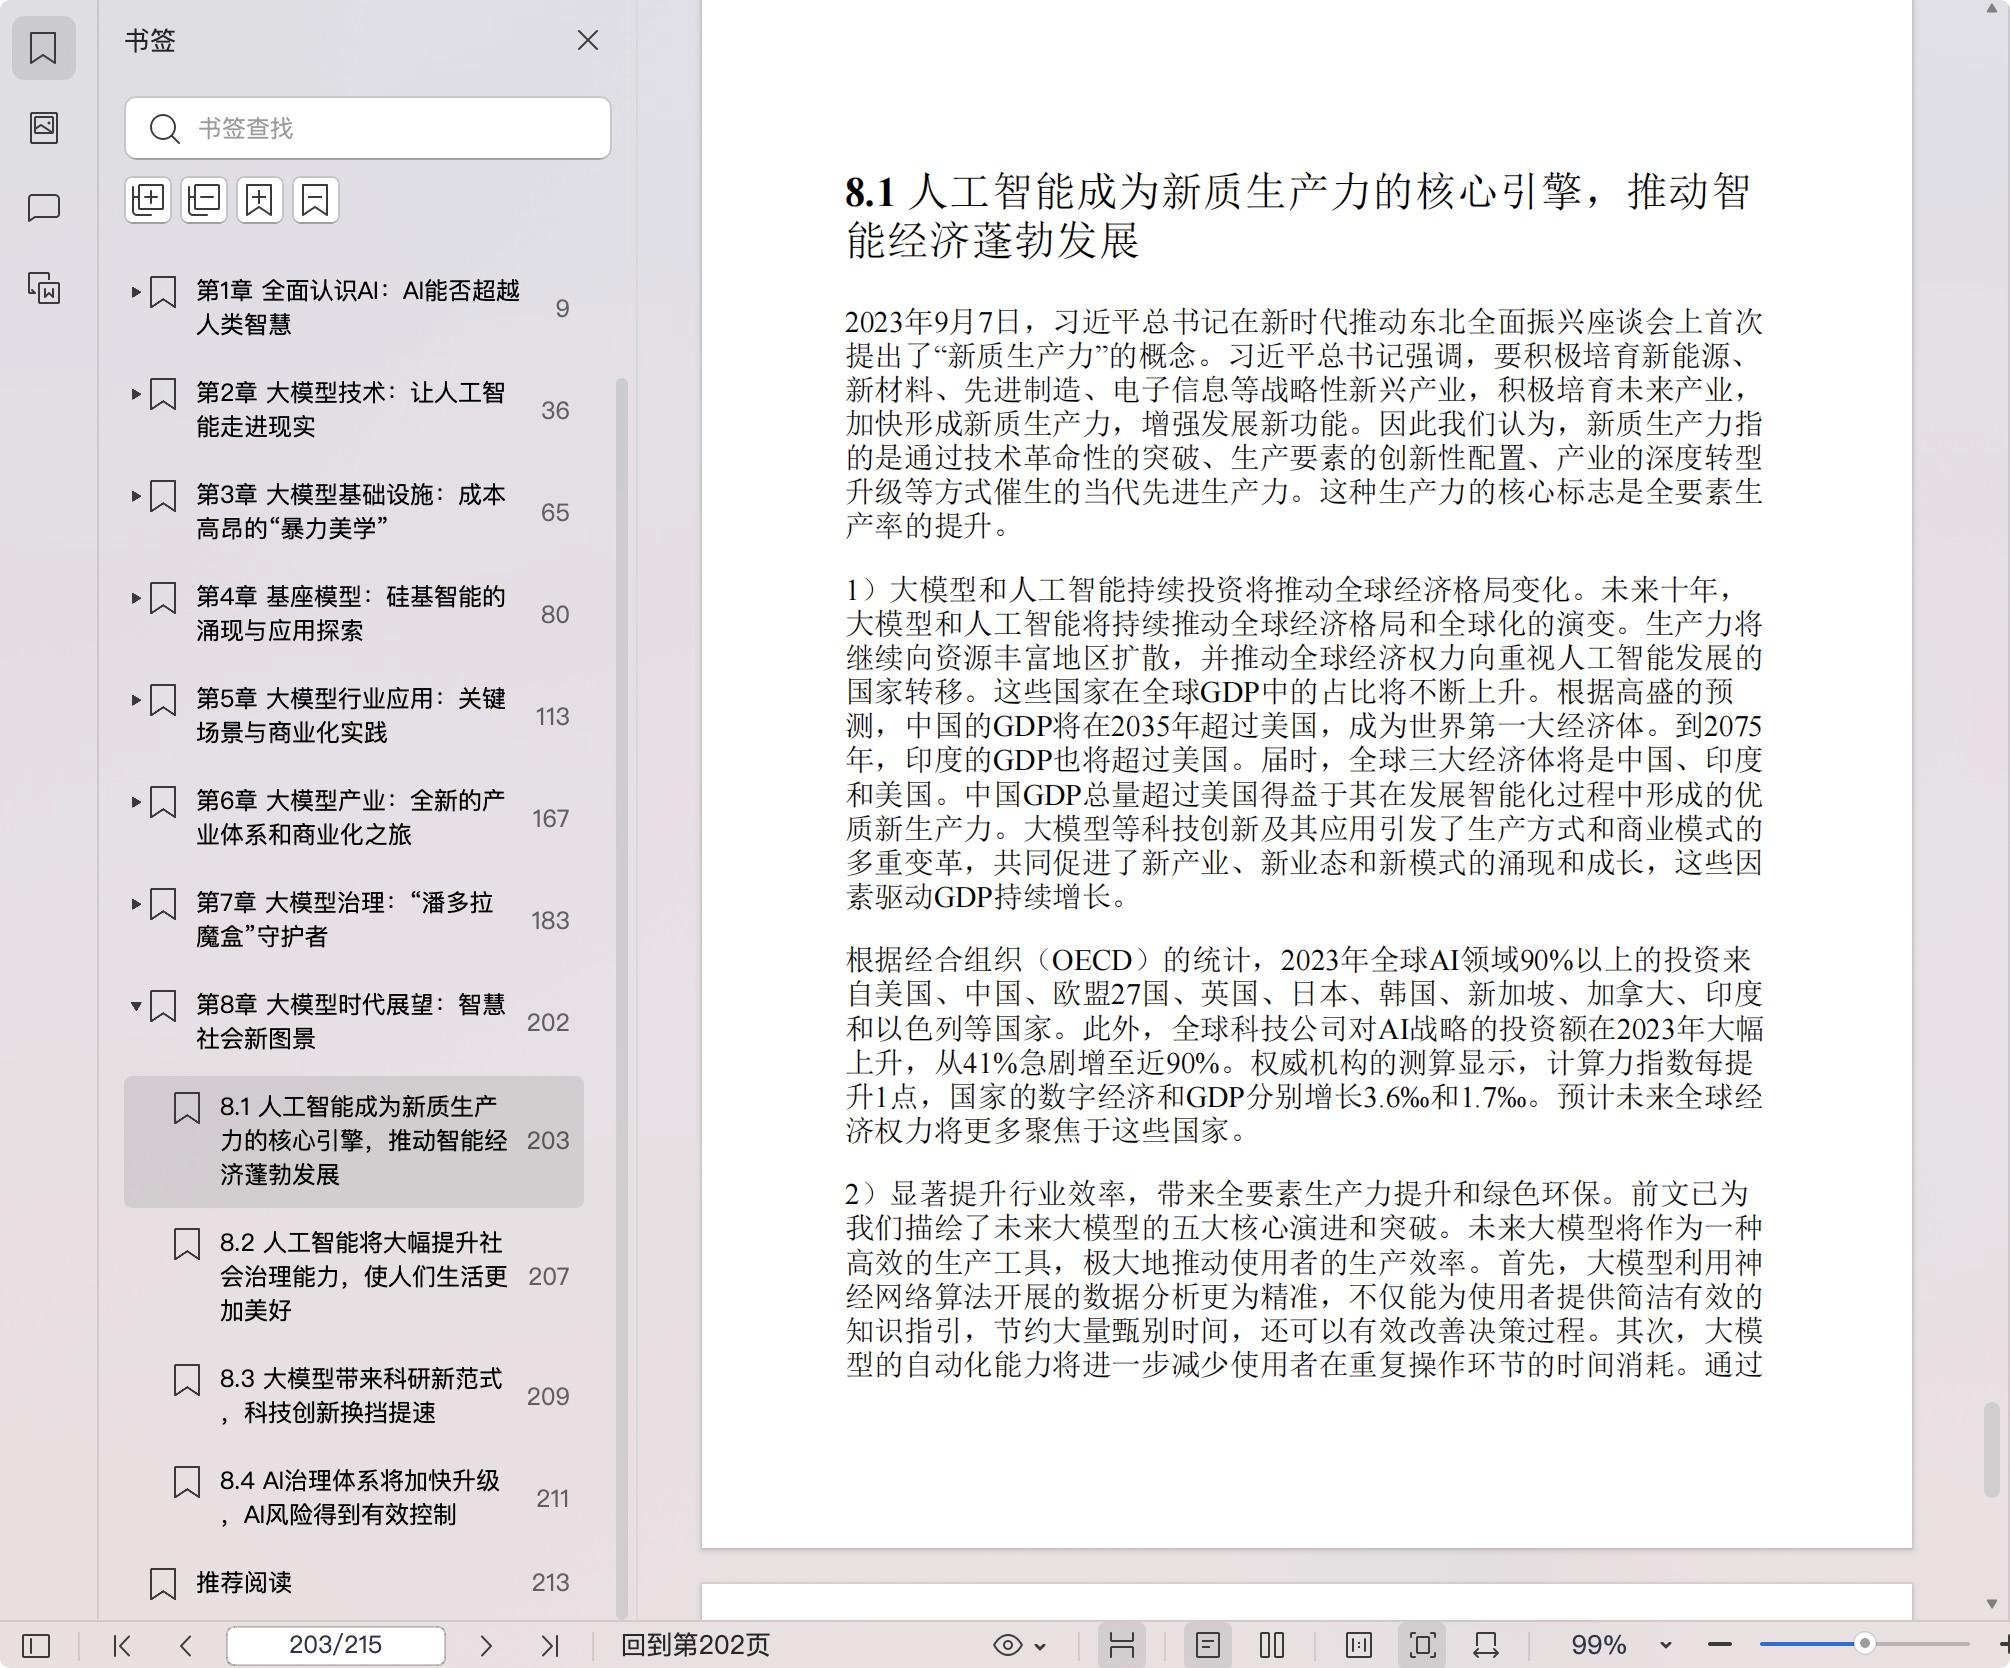Image resolution: width=2010 pixels, height=1668 pixels.
Task: Toggle eye protection mode icon
Action: [1008, 1645]
